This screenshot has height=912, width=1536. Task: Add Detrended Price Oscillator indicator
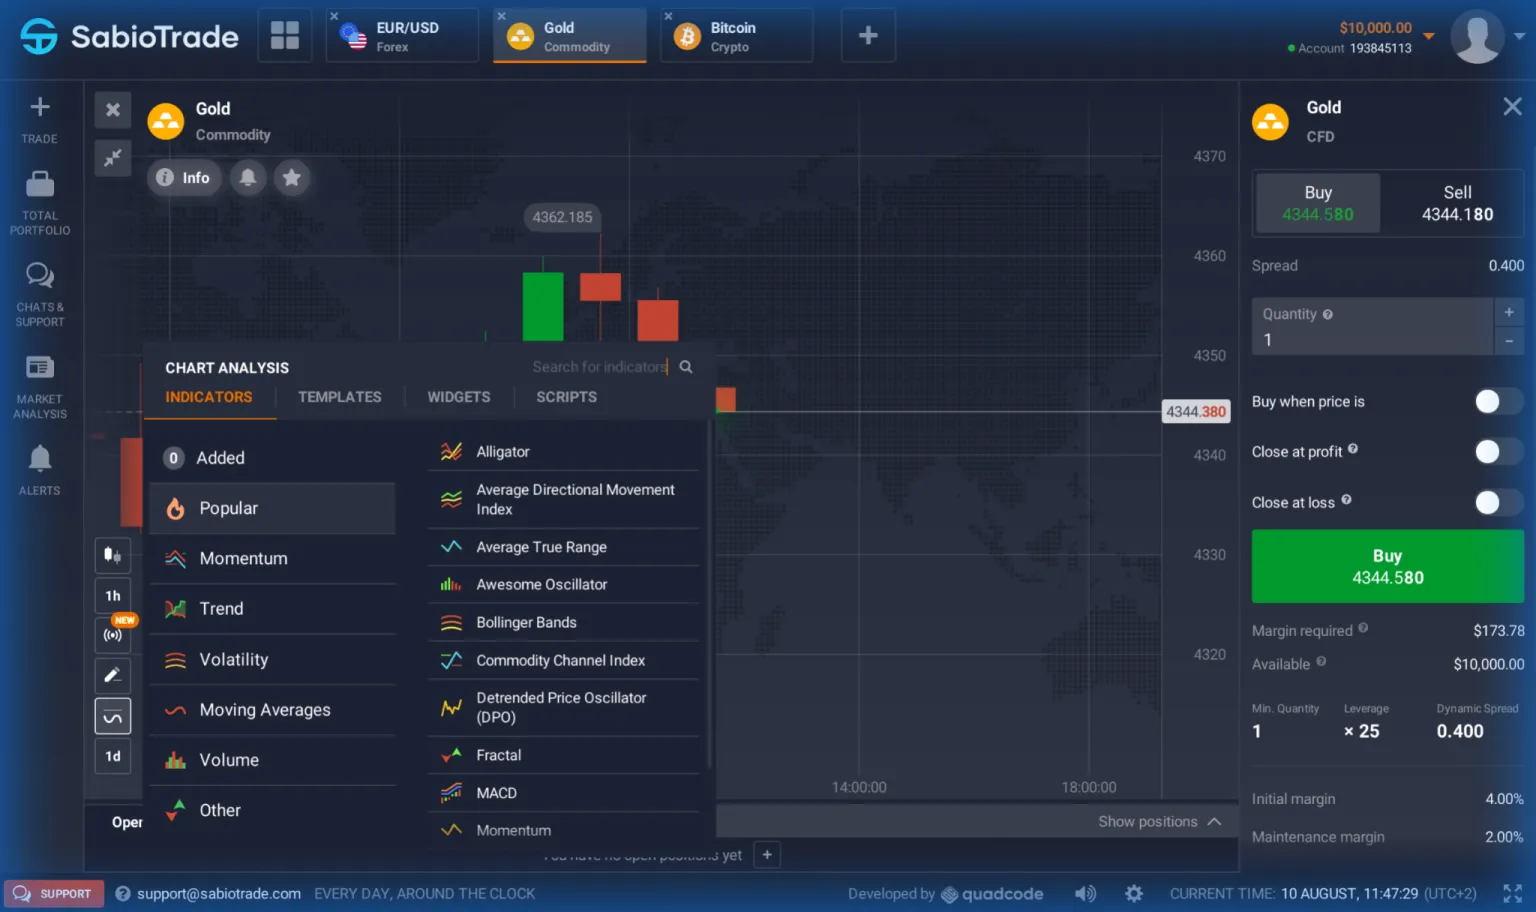564,707
